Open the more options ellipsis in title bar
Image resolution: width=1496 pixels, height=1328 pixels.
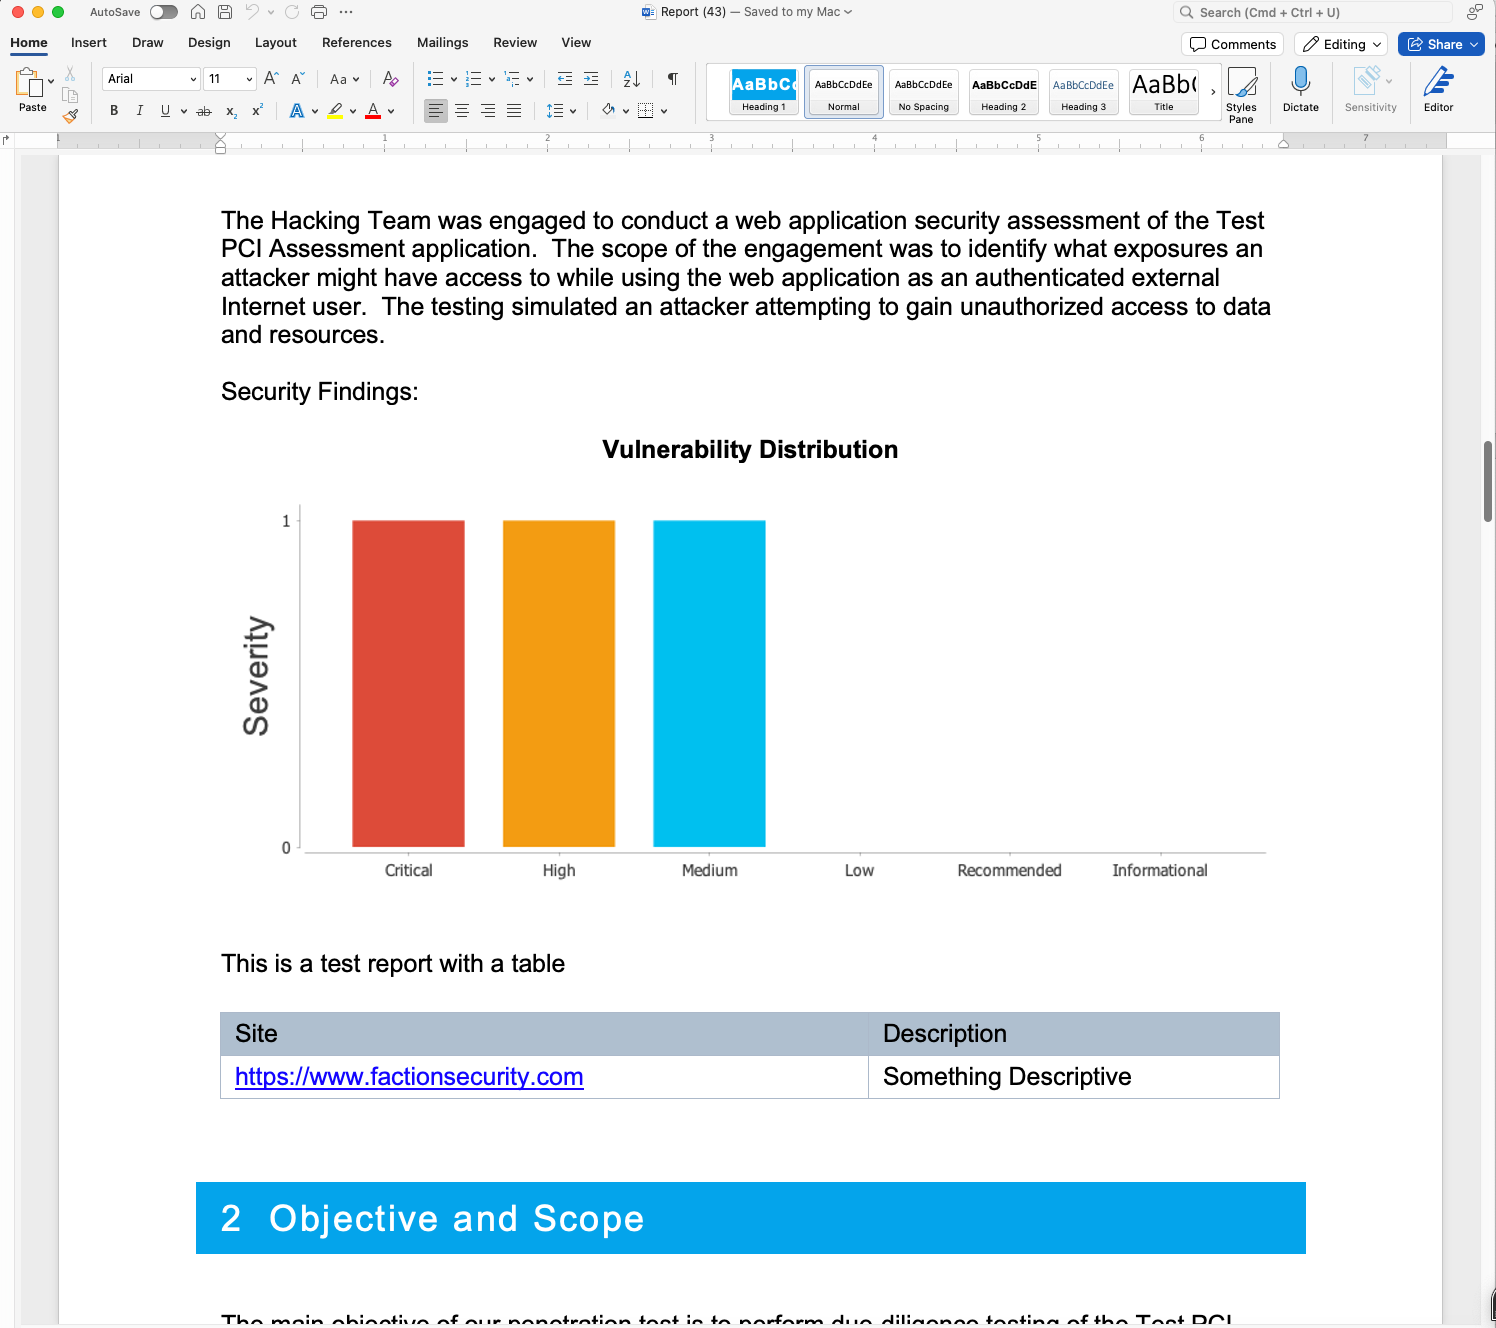pyautogui.click(x=346, y=12)
